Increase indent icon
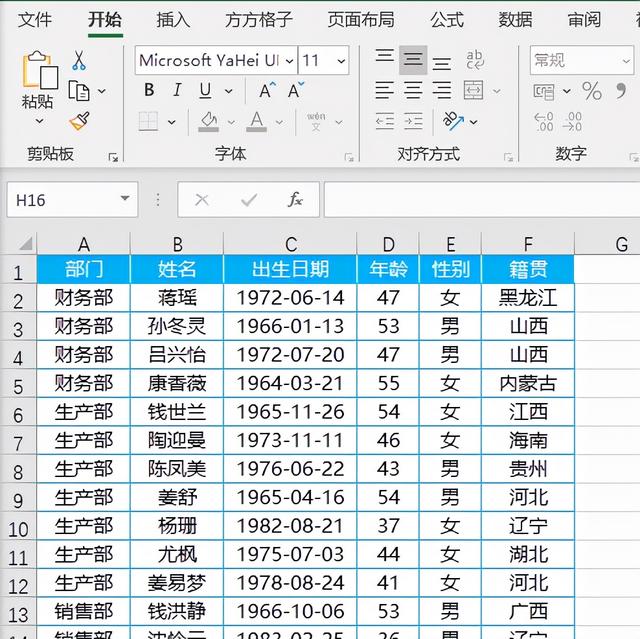The width and height of the screenshot is (640, 639). pos(413,121)
